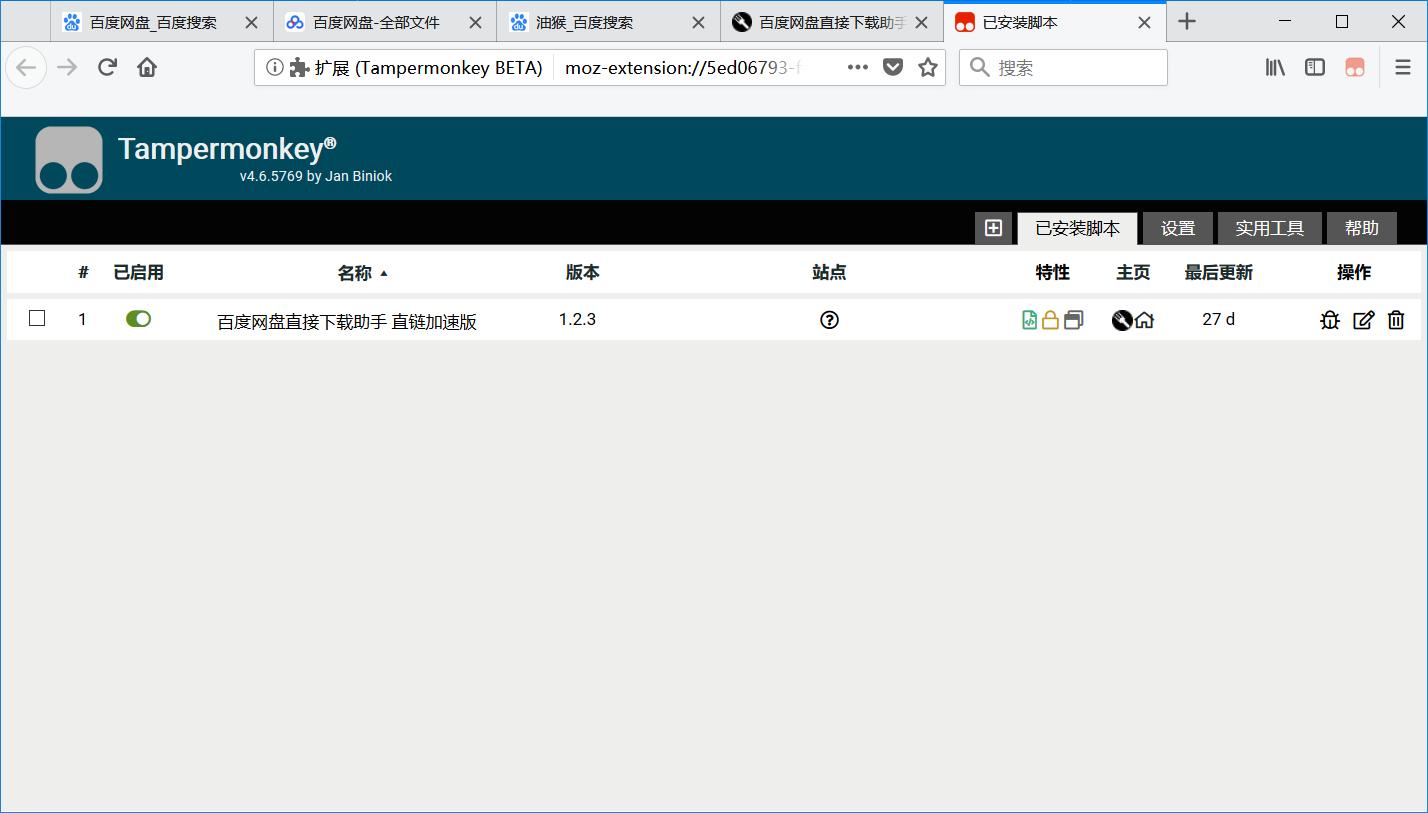Click the 主页 column header

coord(1133,272)
